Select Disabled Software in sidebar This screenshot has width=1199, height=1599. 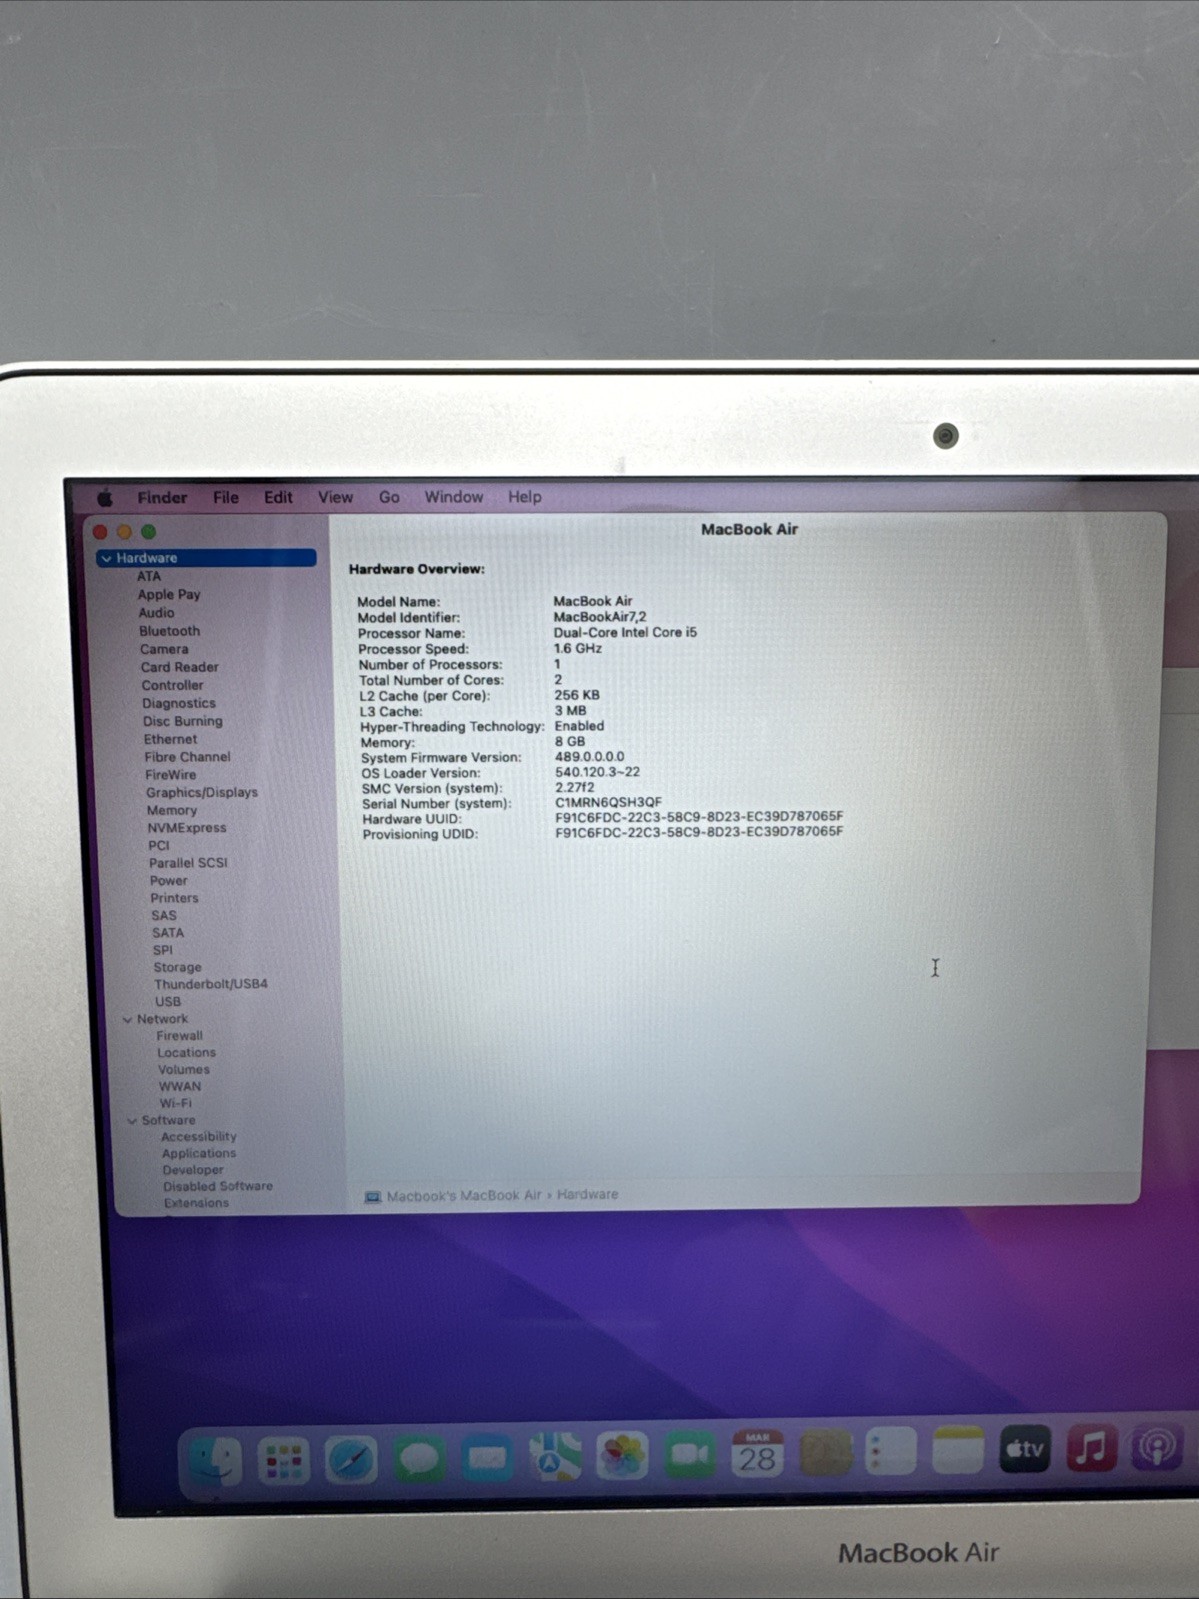pos(218,1186)
